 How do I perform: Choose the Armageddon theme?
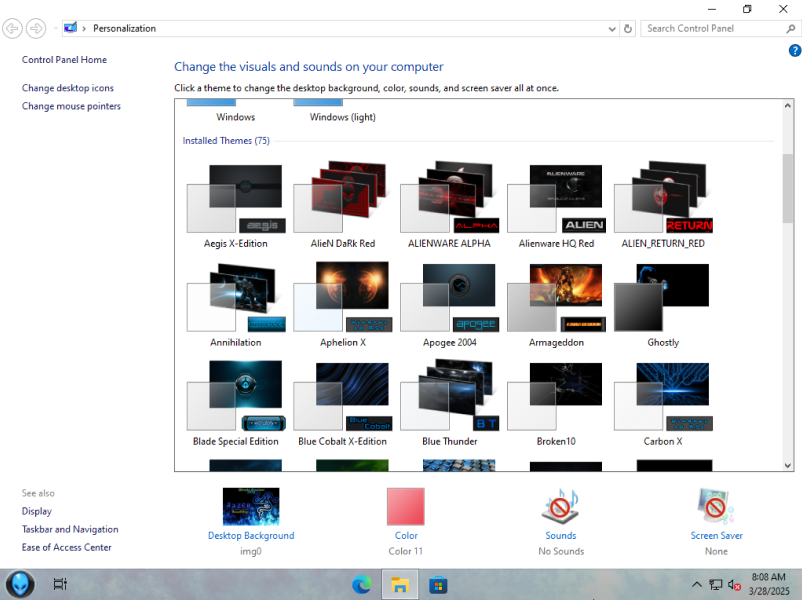click(x=556, y=304)
